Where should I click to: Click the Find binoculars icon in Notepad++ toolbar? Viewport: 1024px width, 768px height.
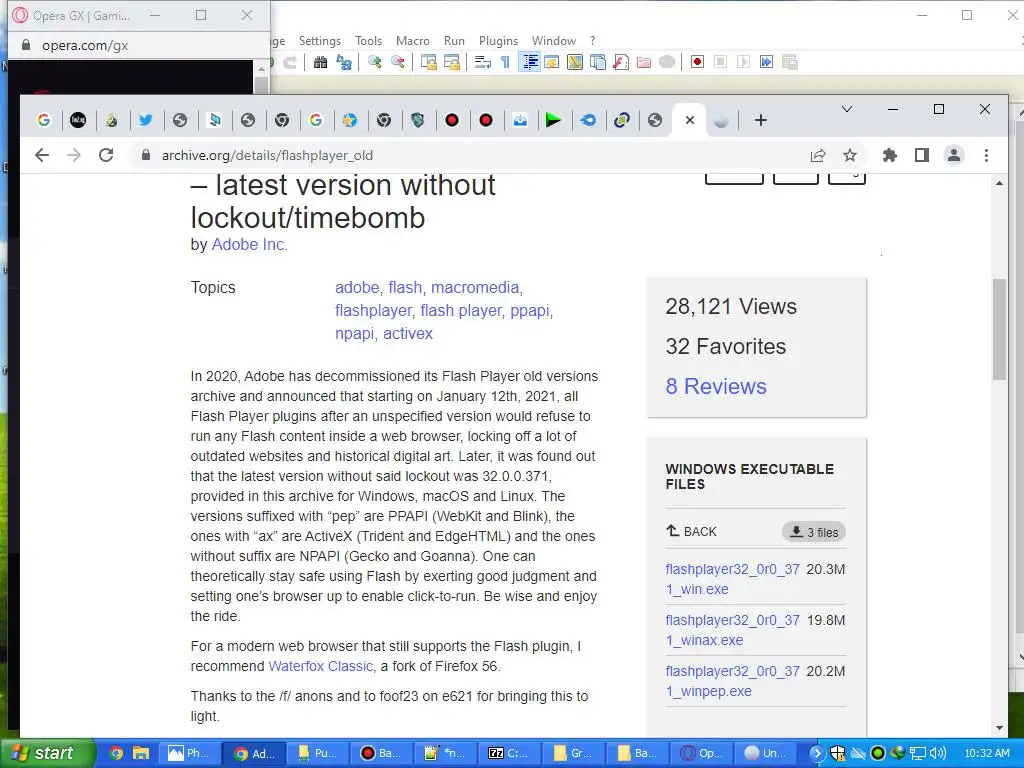click(320, 62)
